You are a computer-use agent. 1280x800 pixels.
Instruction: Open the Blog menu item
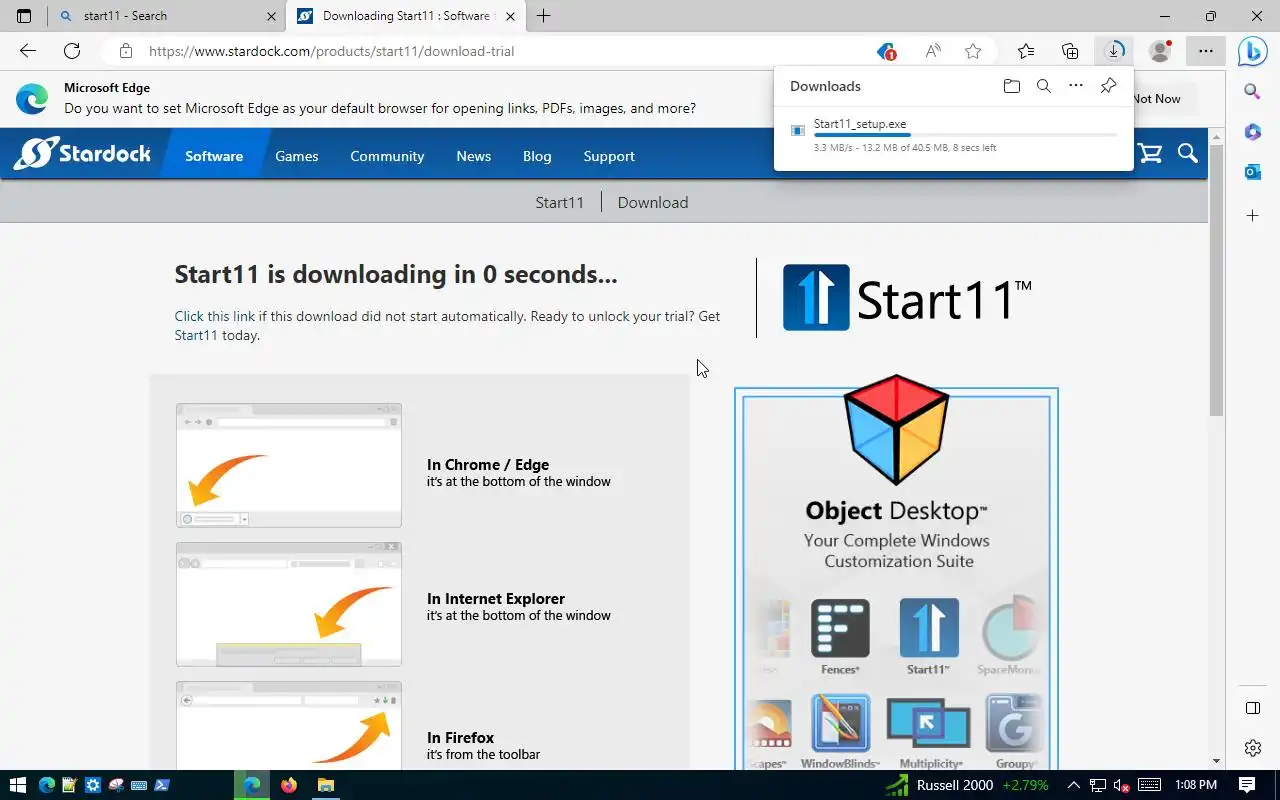tap(537, 156)
